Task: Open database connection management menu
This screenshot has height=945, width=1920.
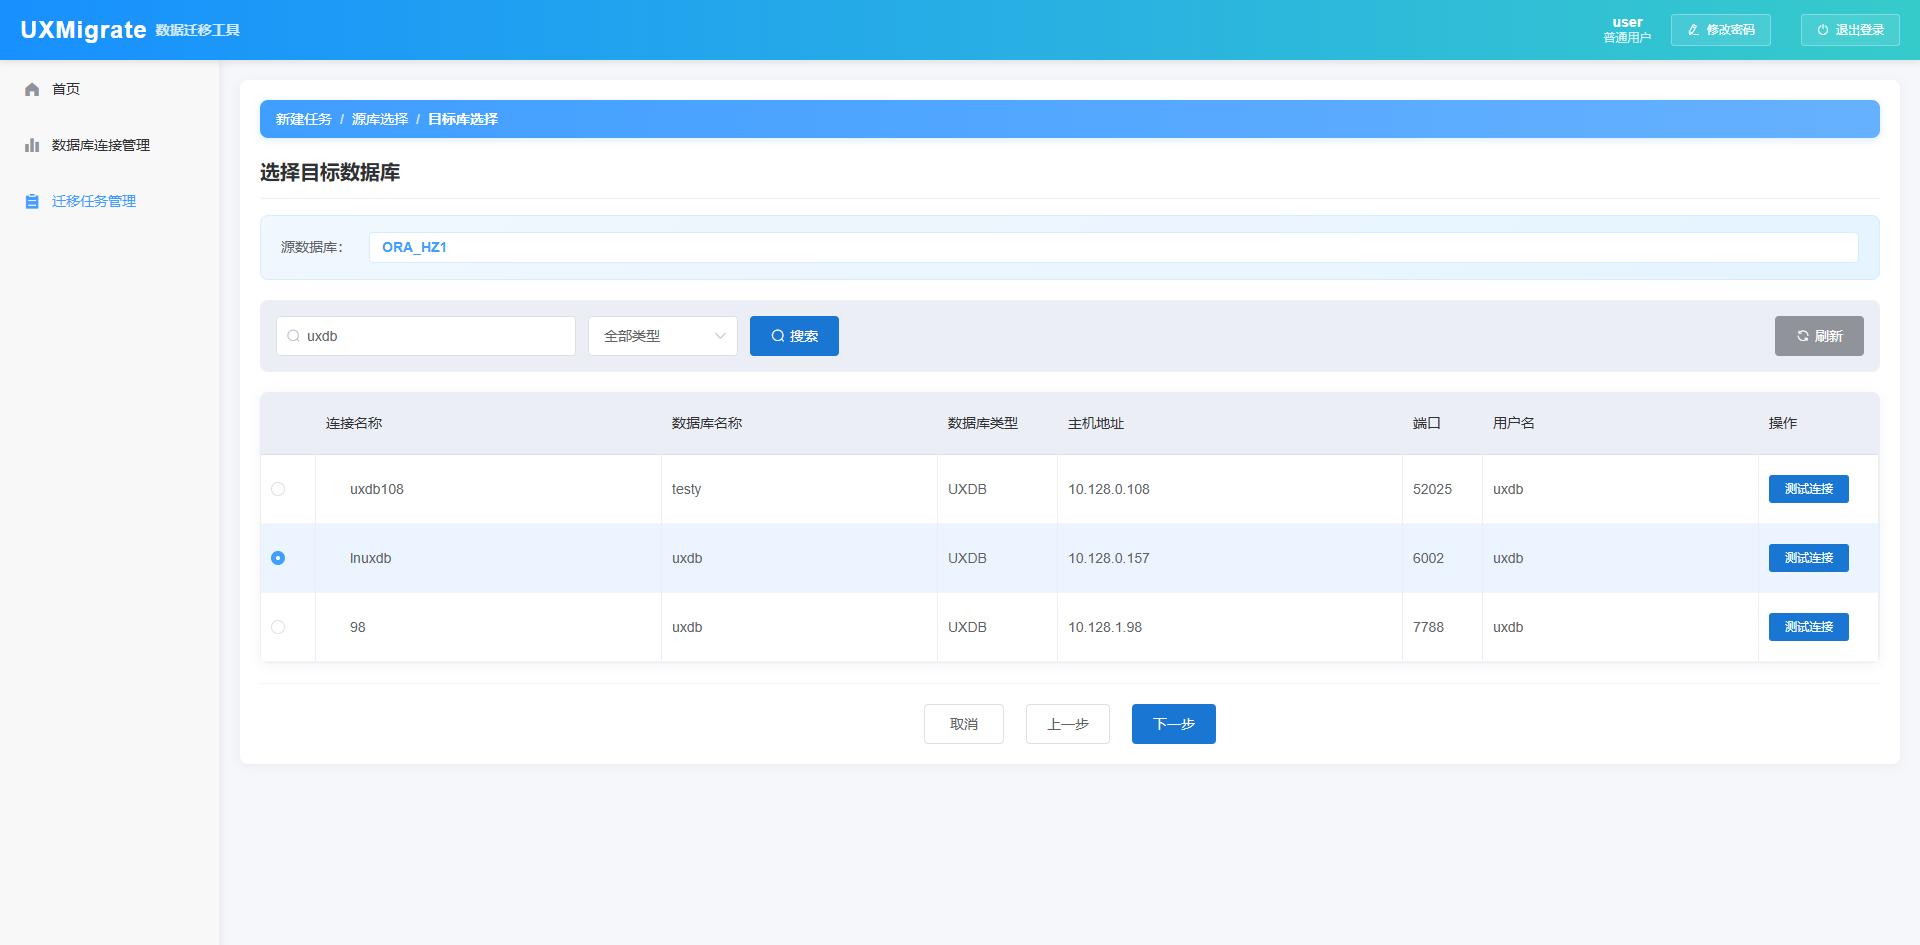Action: click(x=101, y=146)
